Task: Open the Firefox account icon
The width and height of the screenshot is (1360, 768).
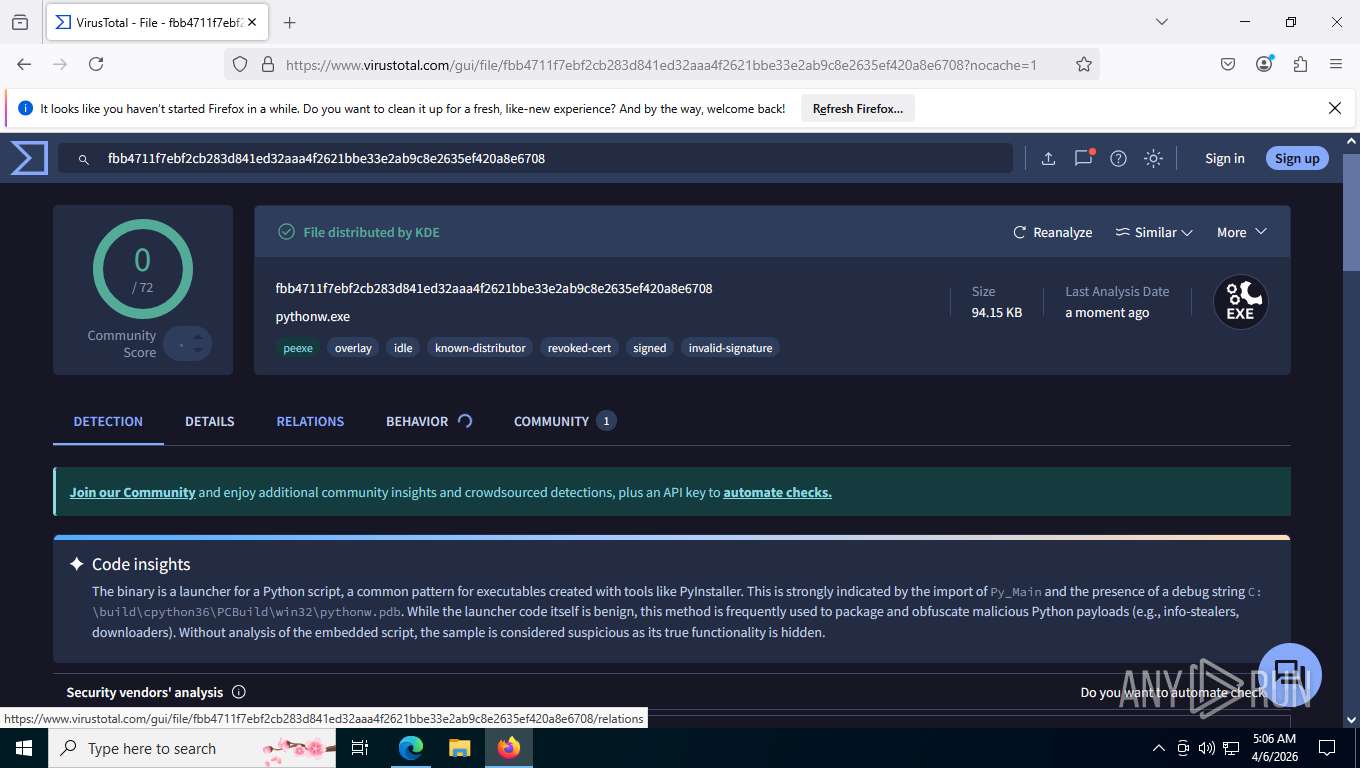Action: [1264, 64]
